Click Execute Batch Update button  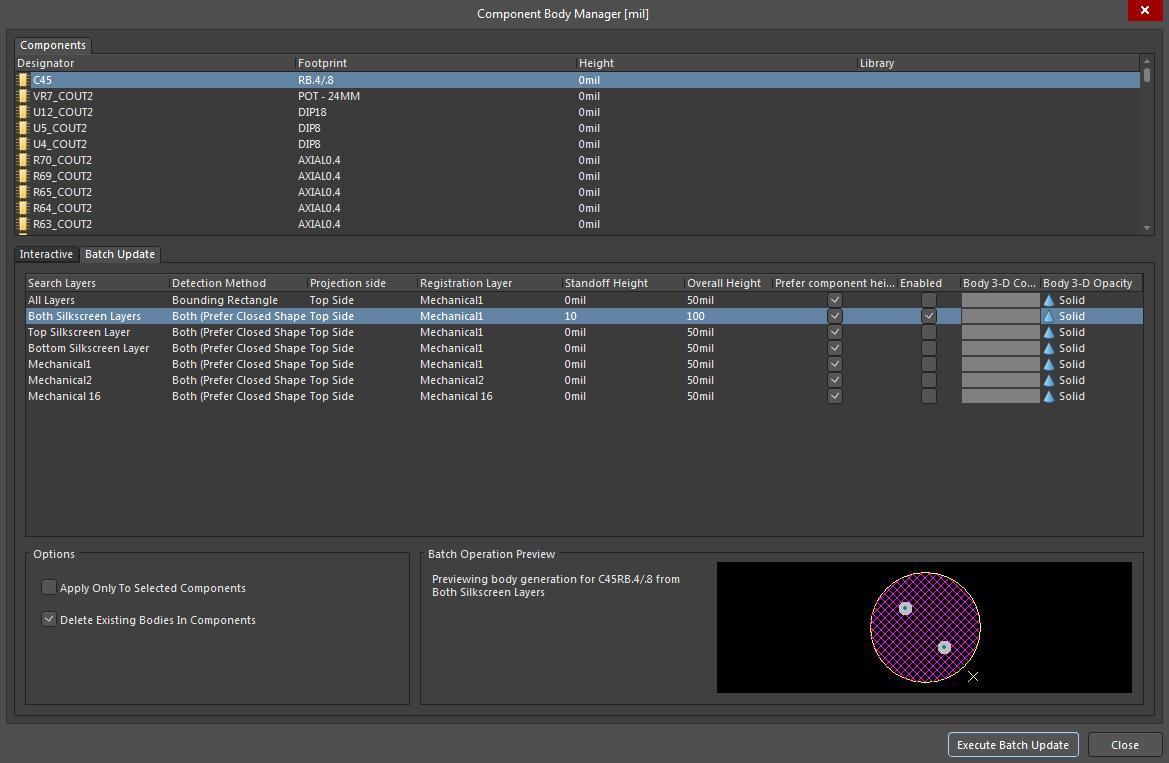click(x=1013, y=745)
